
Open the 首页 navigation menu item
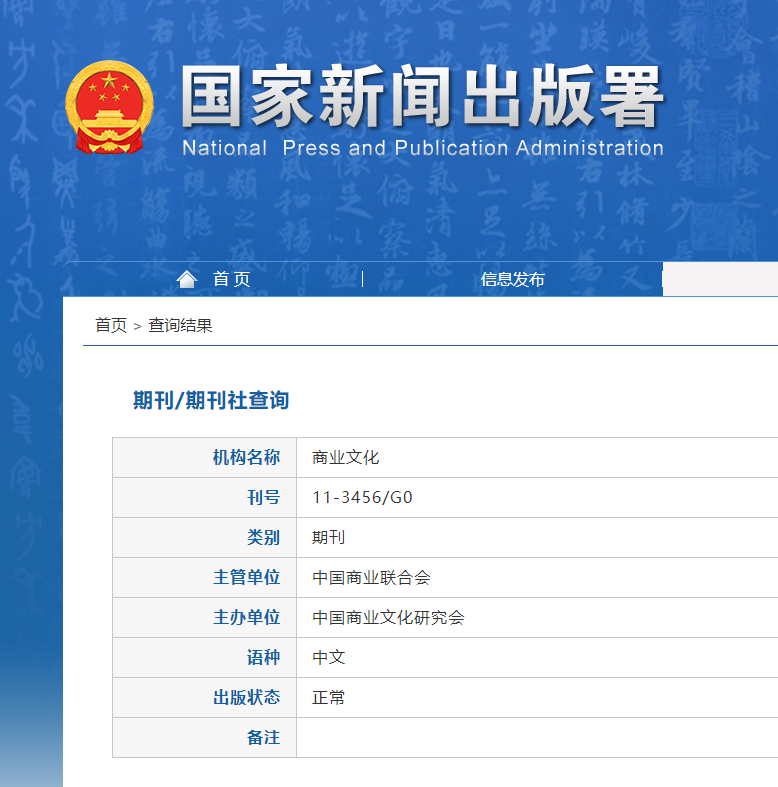tap(231, 279)
